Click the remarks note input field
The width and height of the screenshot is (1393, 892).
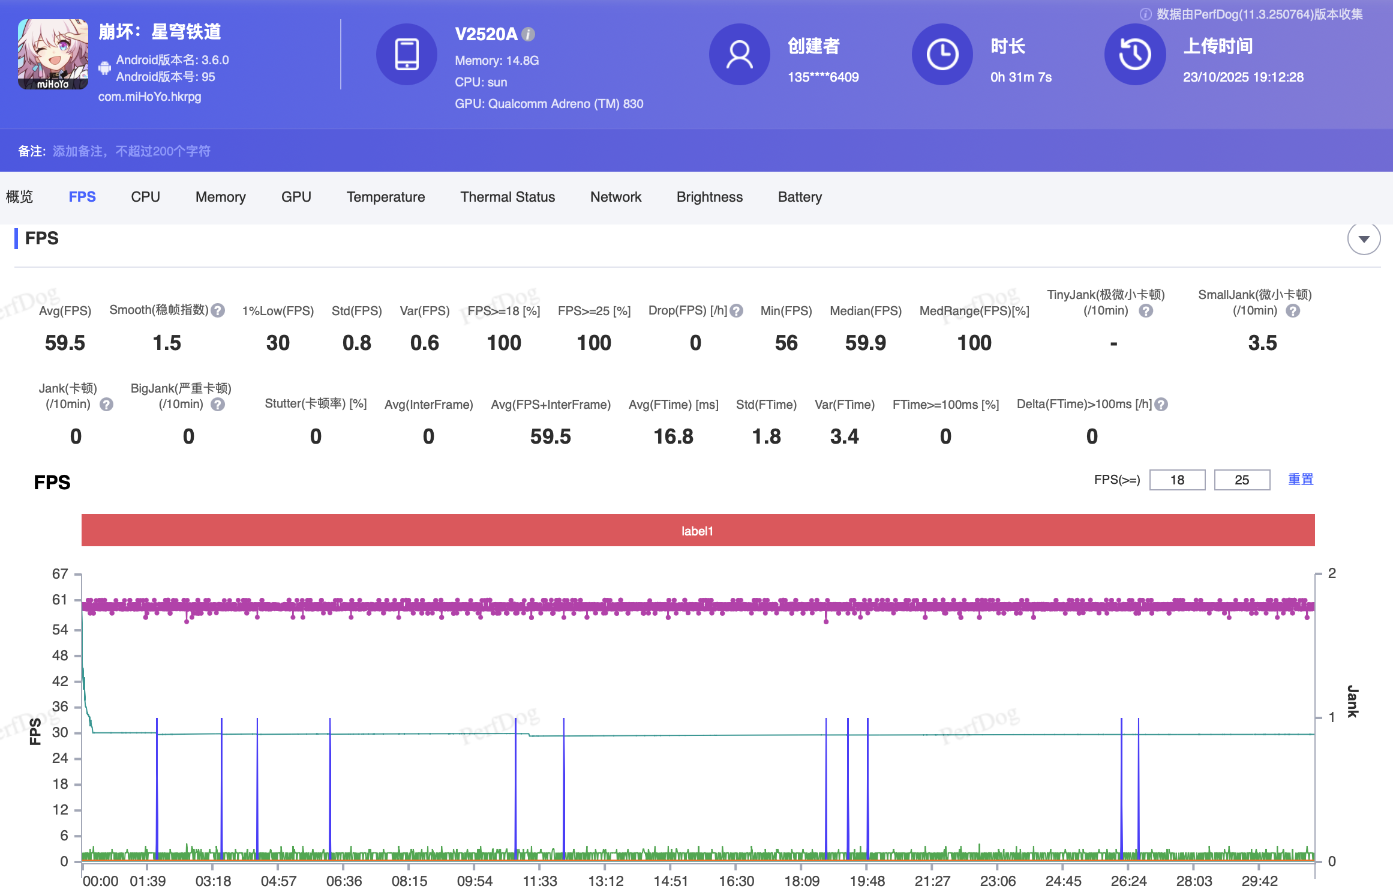tap(132, 151)
